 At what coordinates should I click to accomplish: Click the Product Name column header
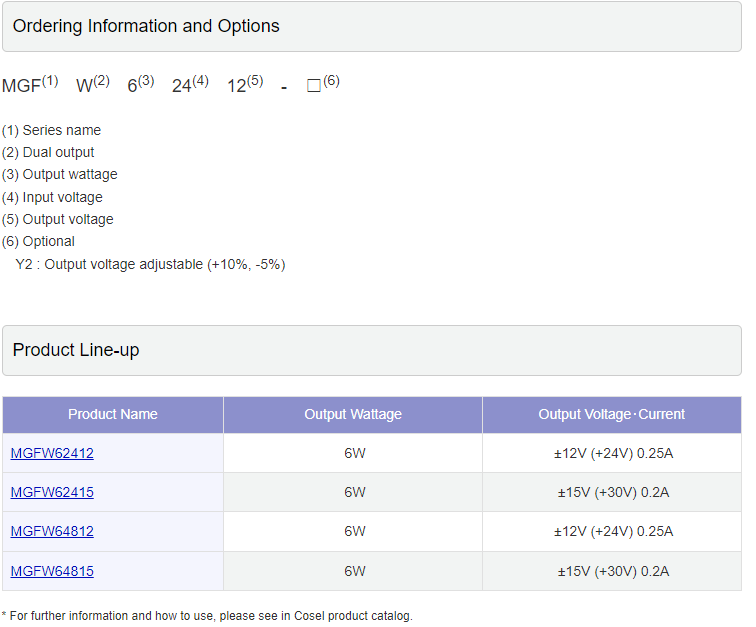[113, 414]
